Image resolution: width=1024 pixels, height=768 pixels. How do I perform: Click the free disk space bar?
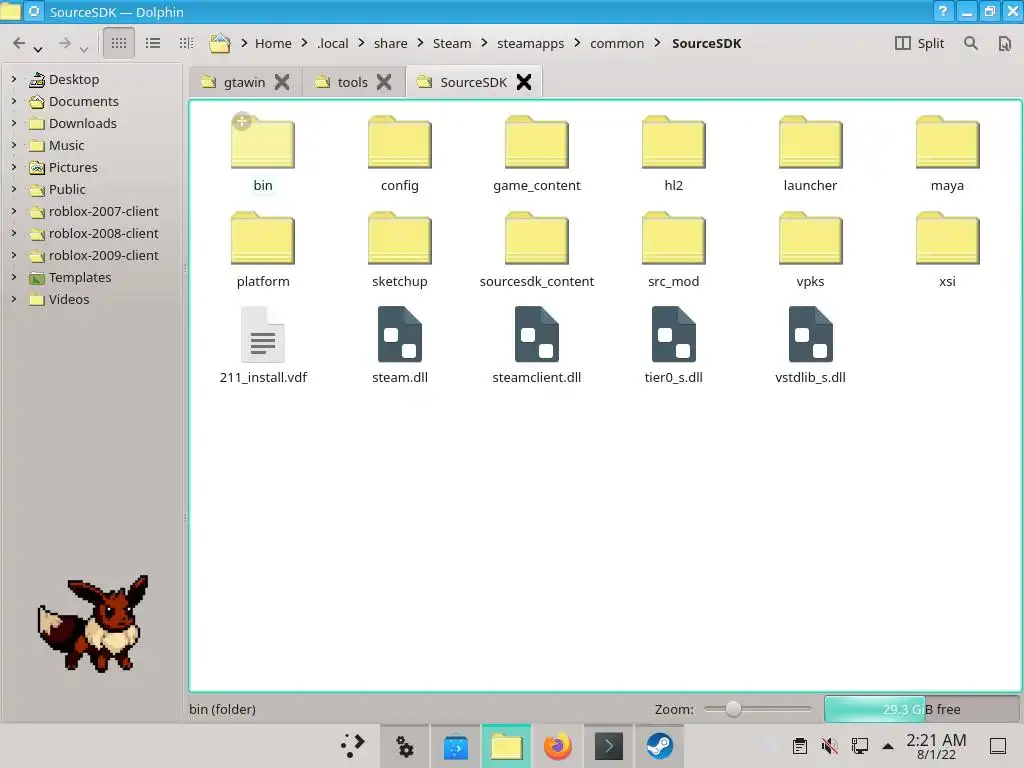(x=921, y=709)
